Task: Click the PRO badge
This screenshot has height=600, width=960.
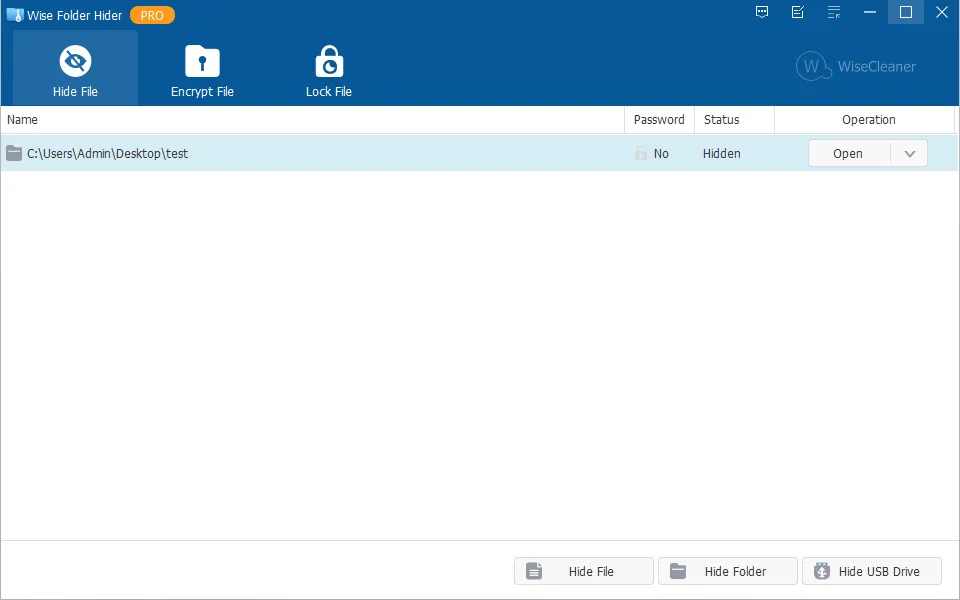Action: 152,15
